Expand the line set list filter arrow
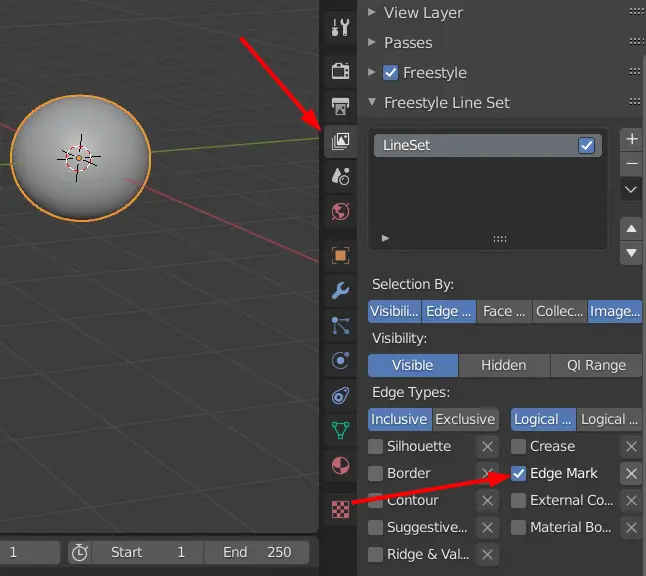This screenshot has width=646, height=576. pyautogui.click(x=385, y=238)
